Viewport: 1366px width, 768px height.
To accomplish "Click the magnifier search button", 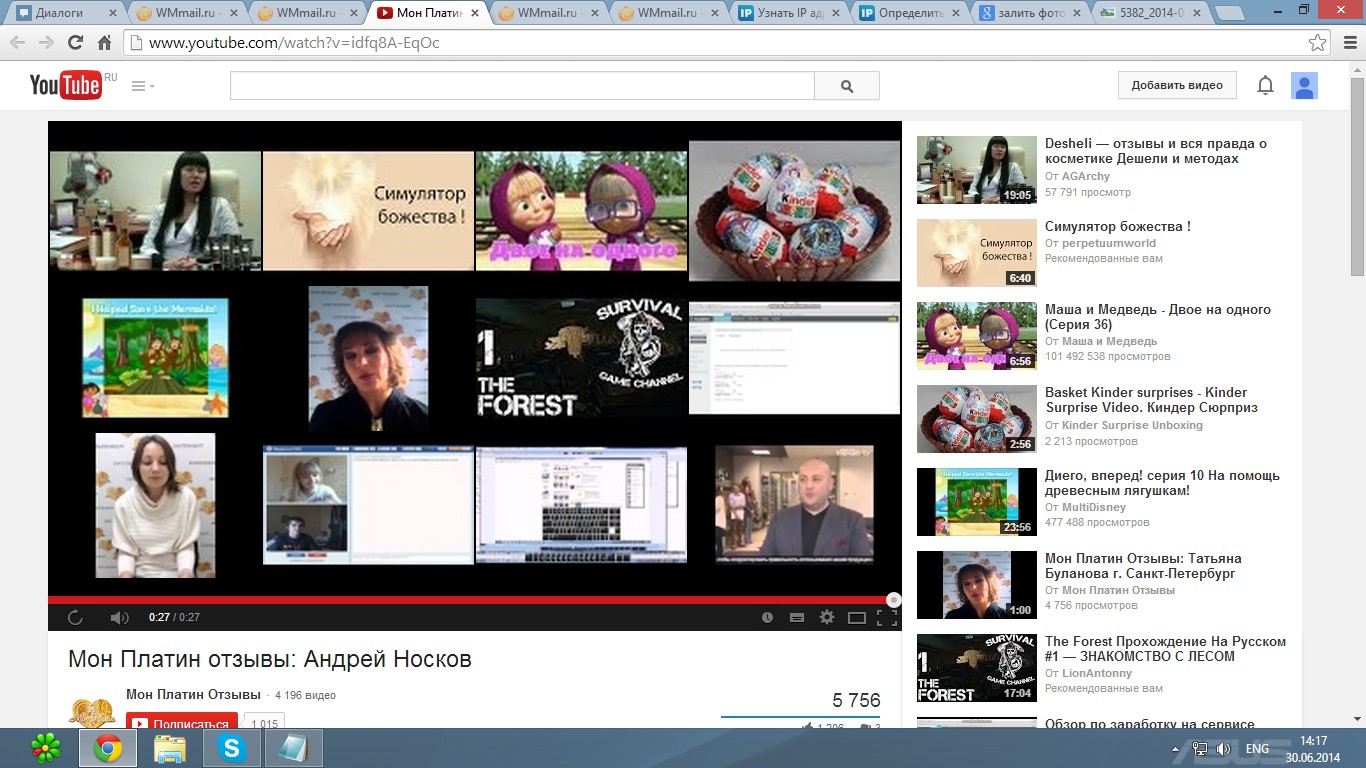I will coord(847,86).
